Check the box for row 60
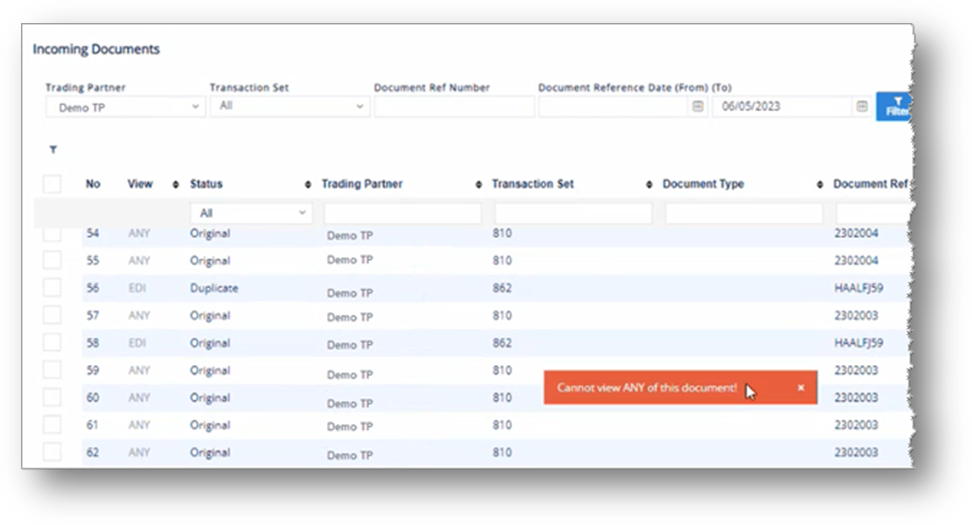 tap(52, 397)
